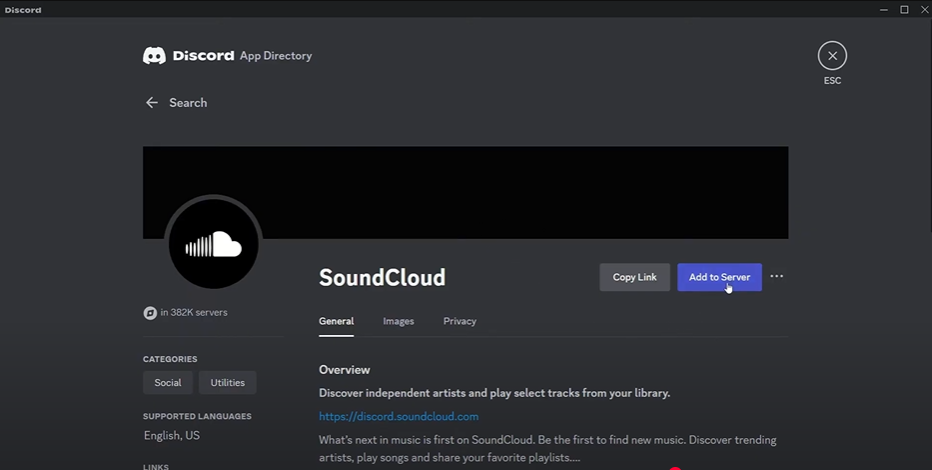The height and width of the screenshot is (470, 932).
Task: Go back to Search results text
Action: pos(188,103)
